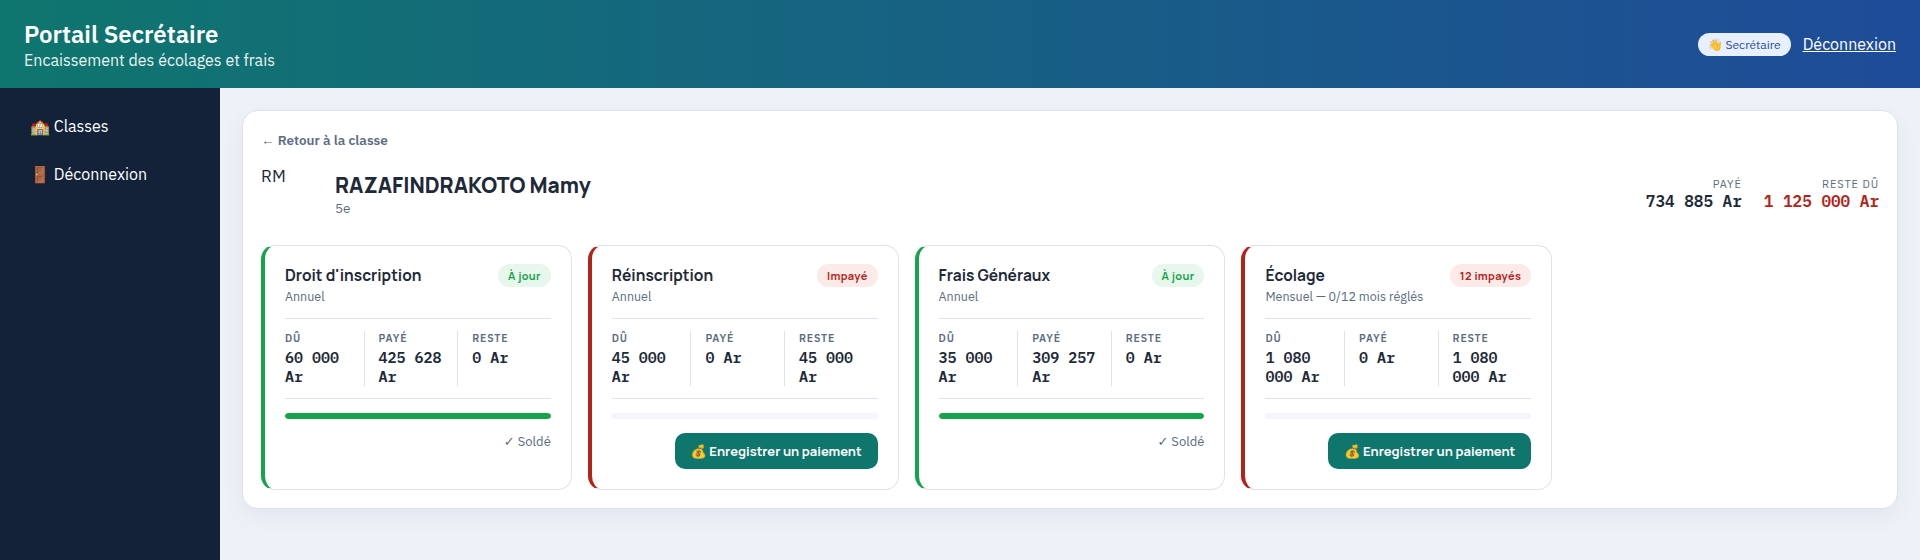This screenshot has width=1920, height=560.
Task: Click the 12 impayés badge on Écolage
Action: click(1490, 276)
